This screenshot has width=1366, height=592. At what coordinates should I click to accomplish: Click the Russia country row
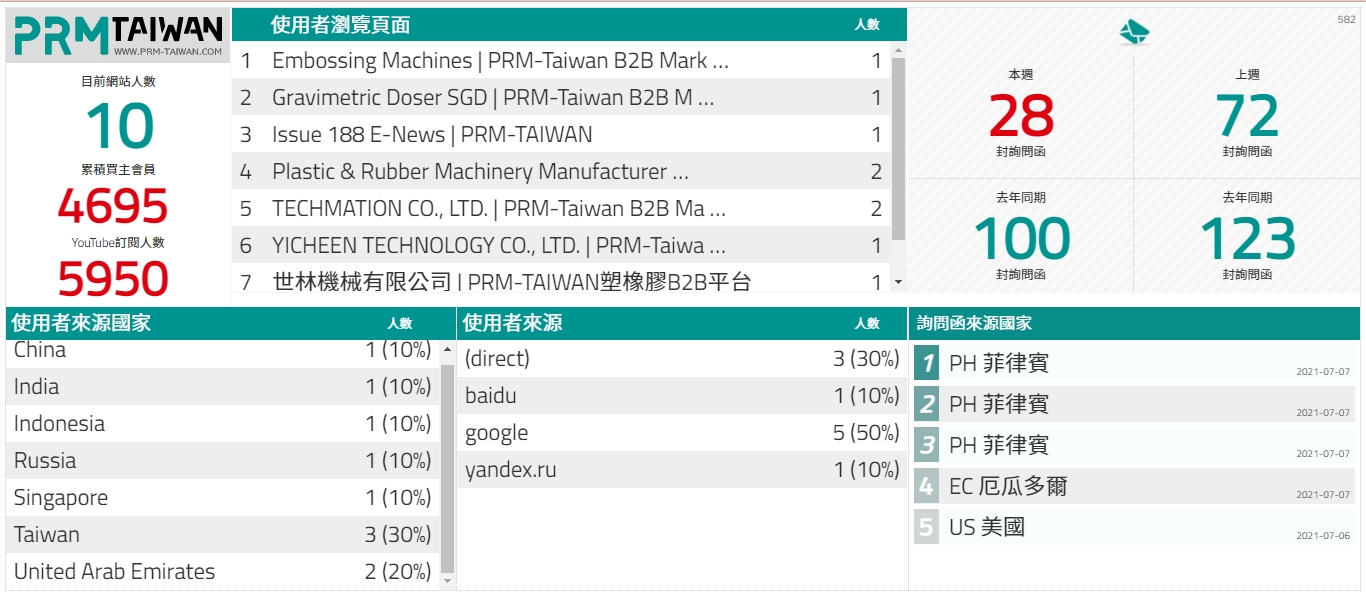click(223, 460)
